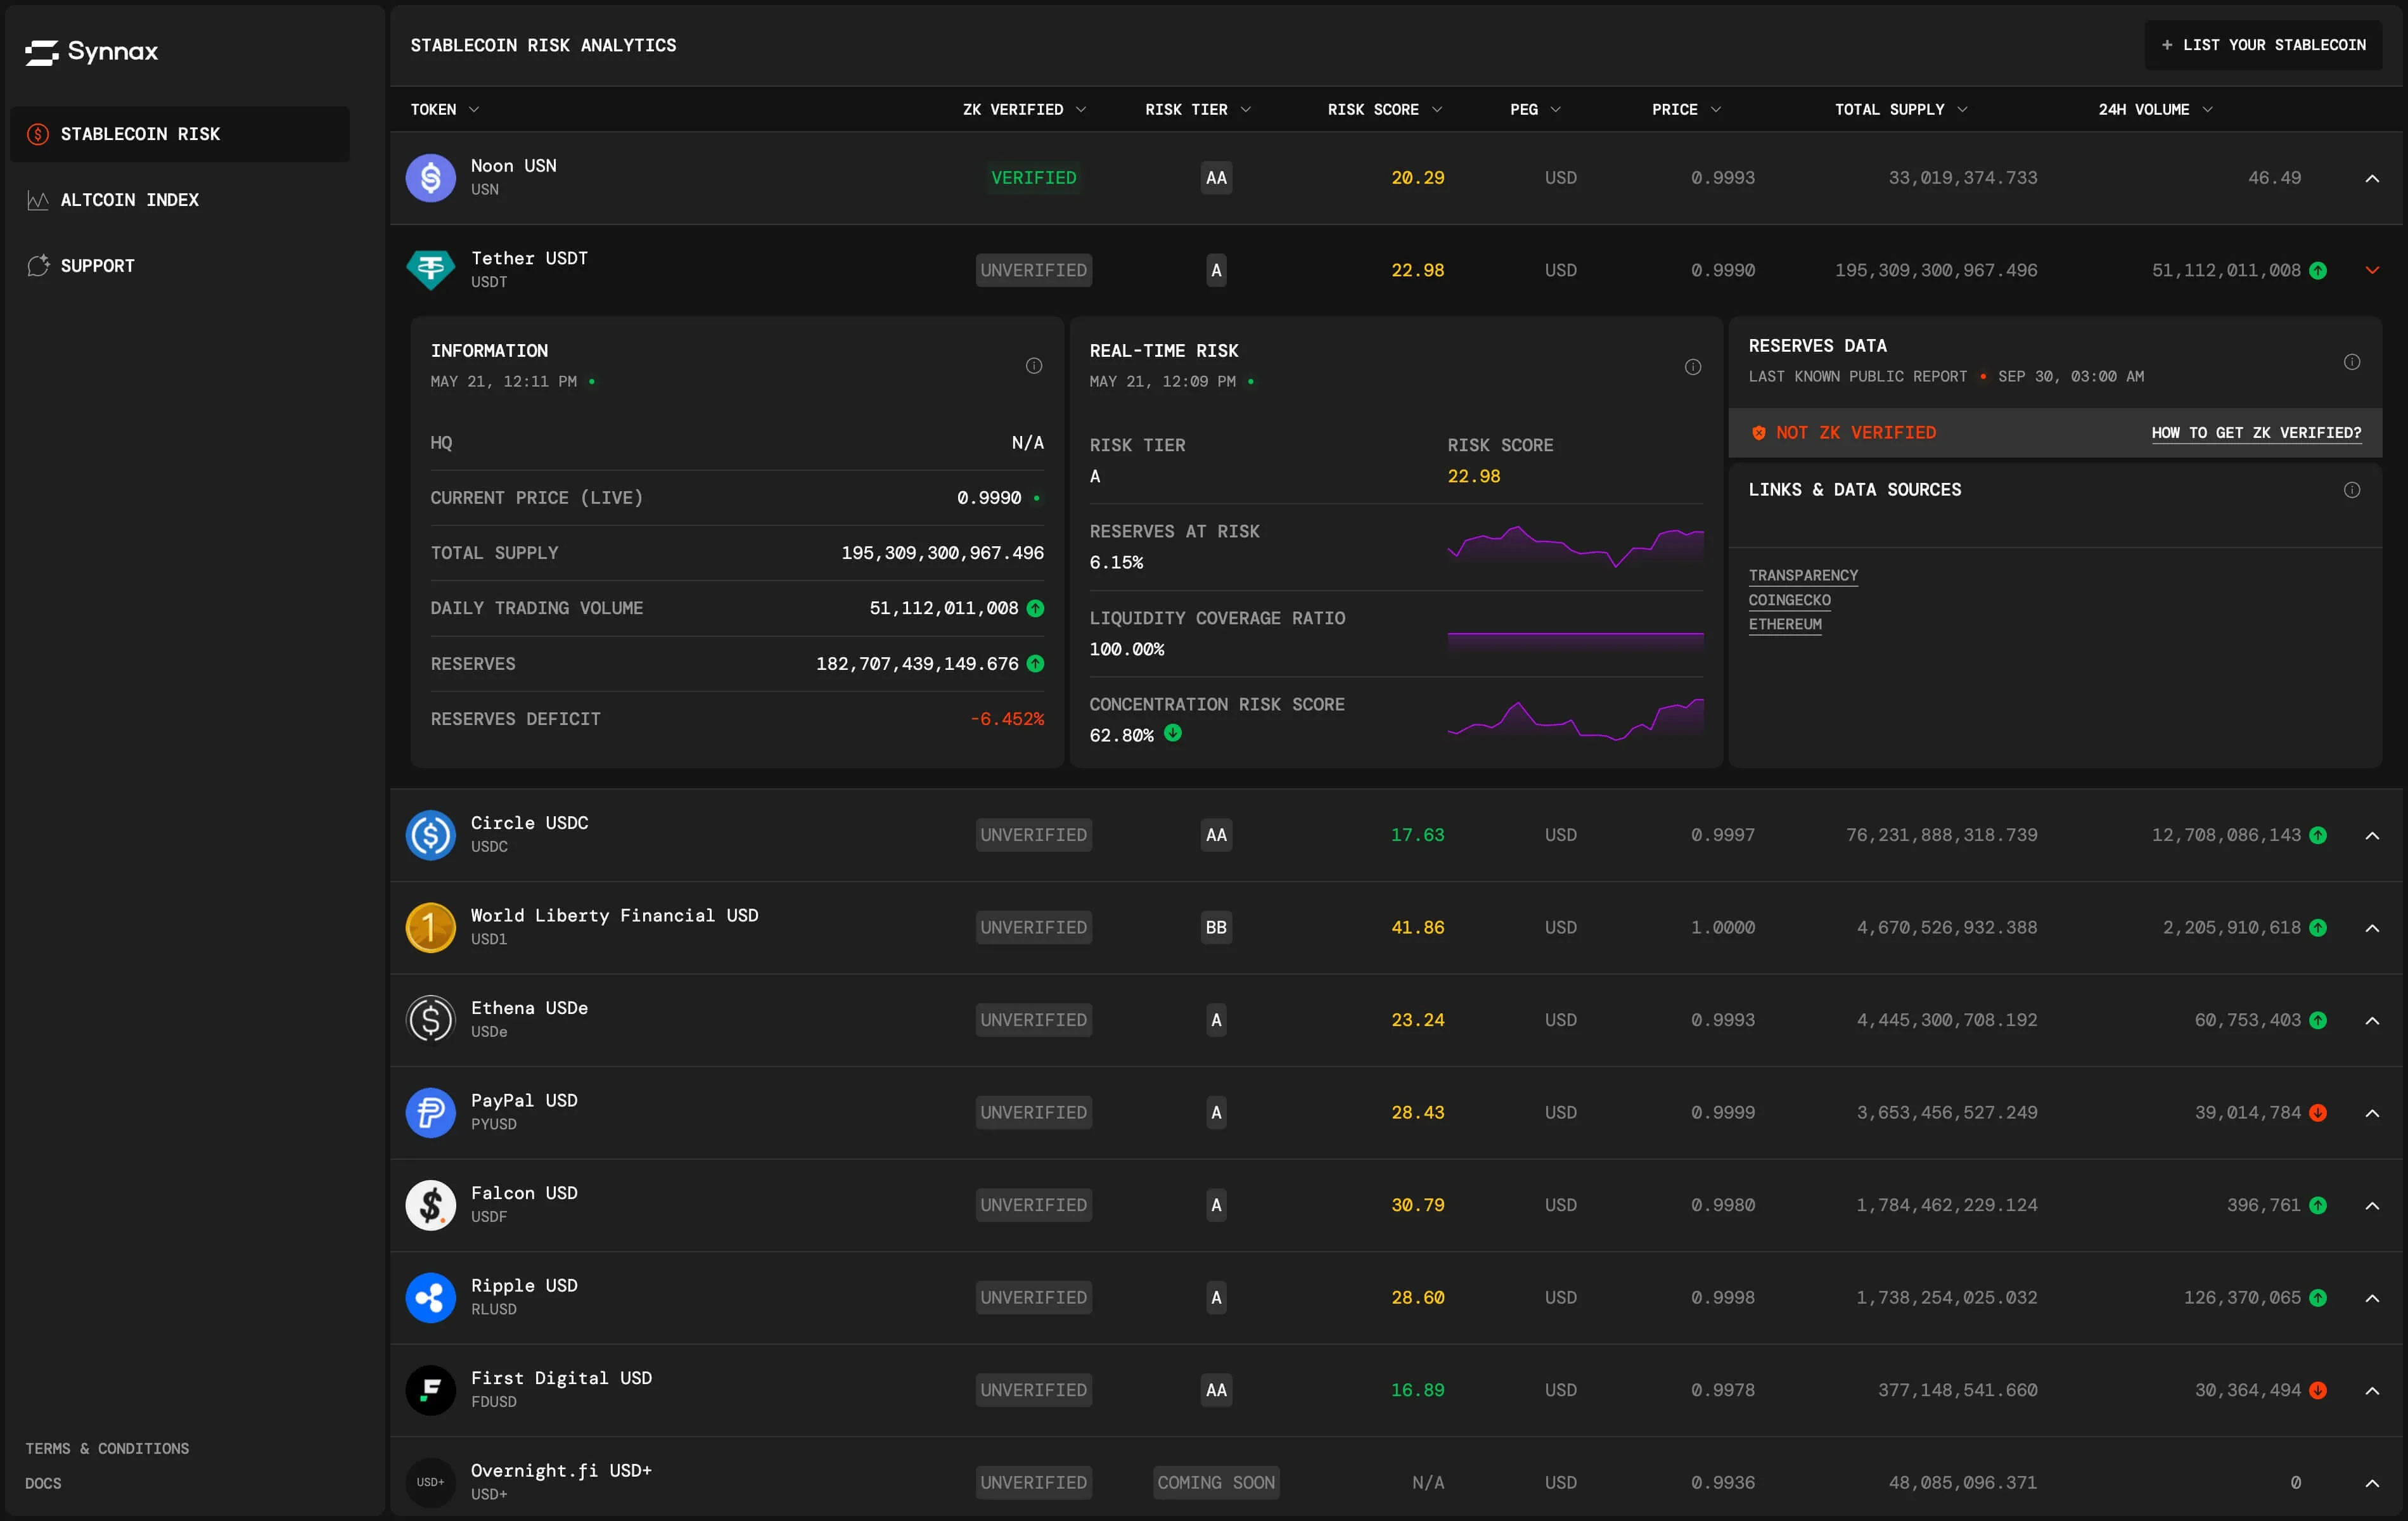This screenshot has height=1521, width=2408.
Task: Expand the Falcon USD row chevron
Action: (x=2372, y=1205)
